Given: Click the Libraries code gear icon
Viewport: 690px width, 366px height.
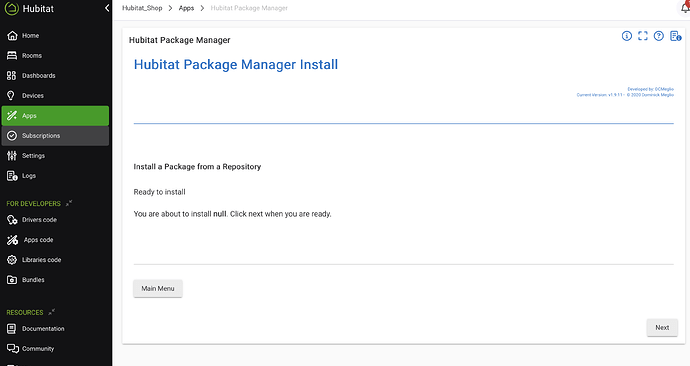Looking at the screenshot, I should click(12, 260).
